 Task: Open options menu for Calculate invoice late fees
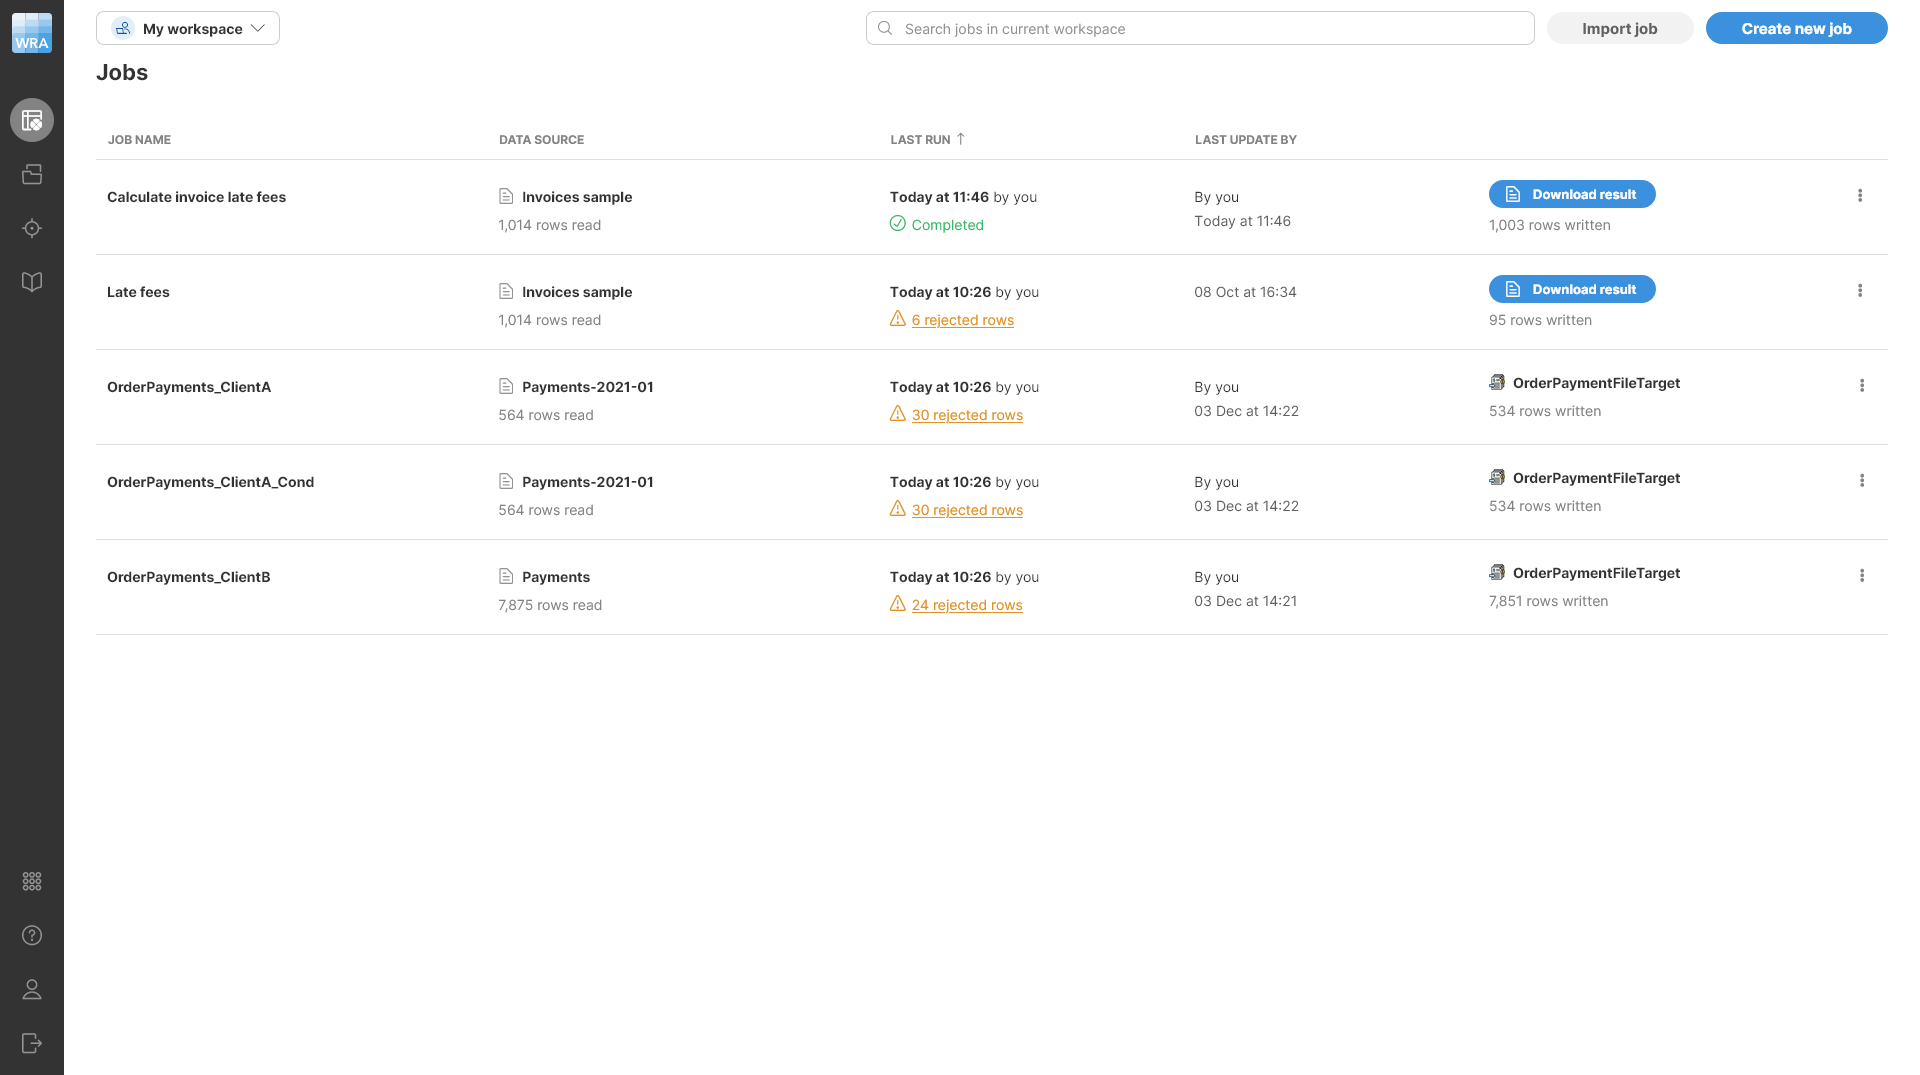[x=1860, y=195]
